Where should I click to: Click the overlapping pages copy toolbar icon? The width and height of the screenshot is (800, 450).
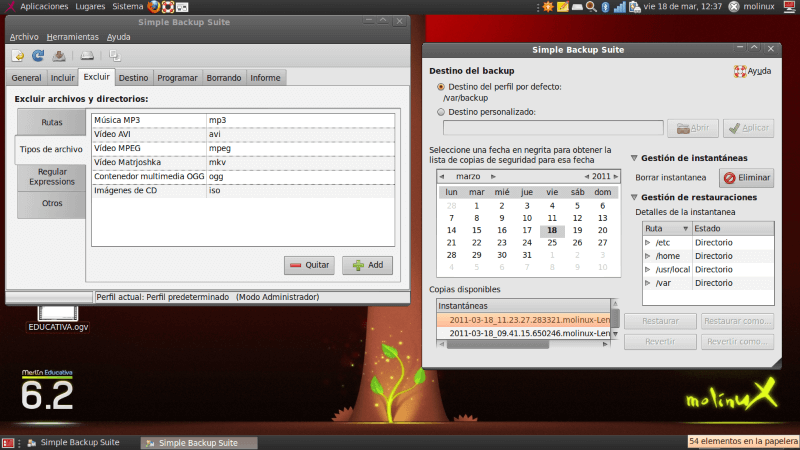tap(115, 56)
